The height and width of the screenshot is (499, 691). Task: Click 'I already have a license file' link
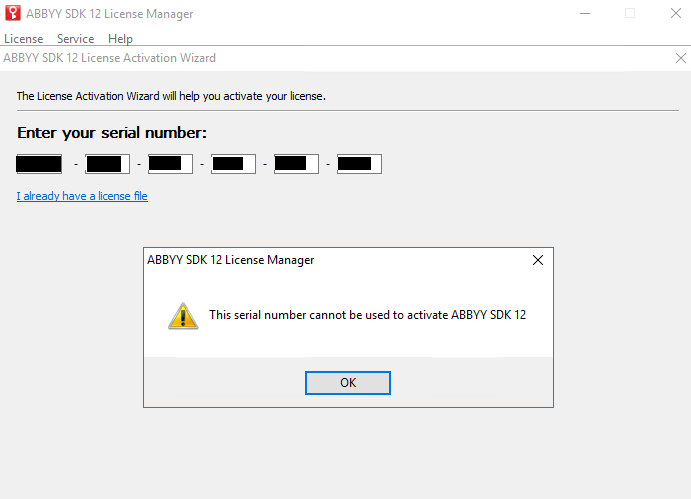[x=82, y=196]
